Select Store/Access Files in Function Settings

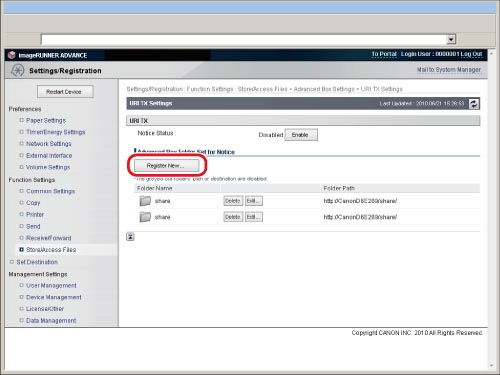click(x=51, y=250)
